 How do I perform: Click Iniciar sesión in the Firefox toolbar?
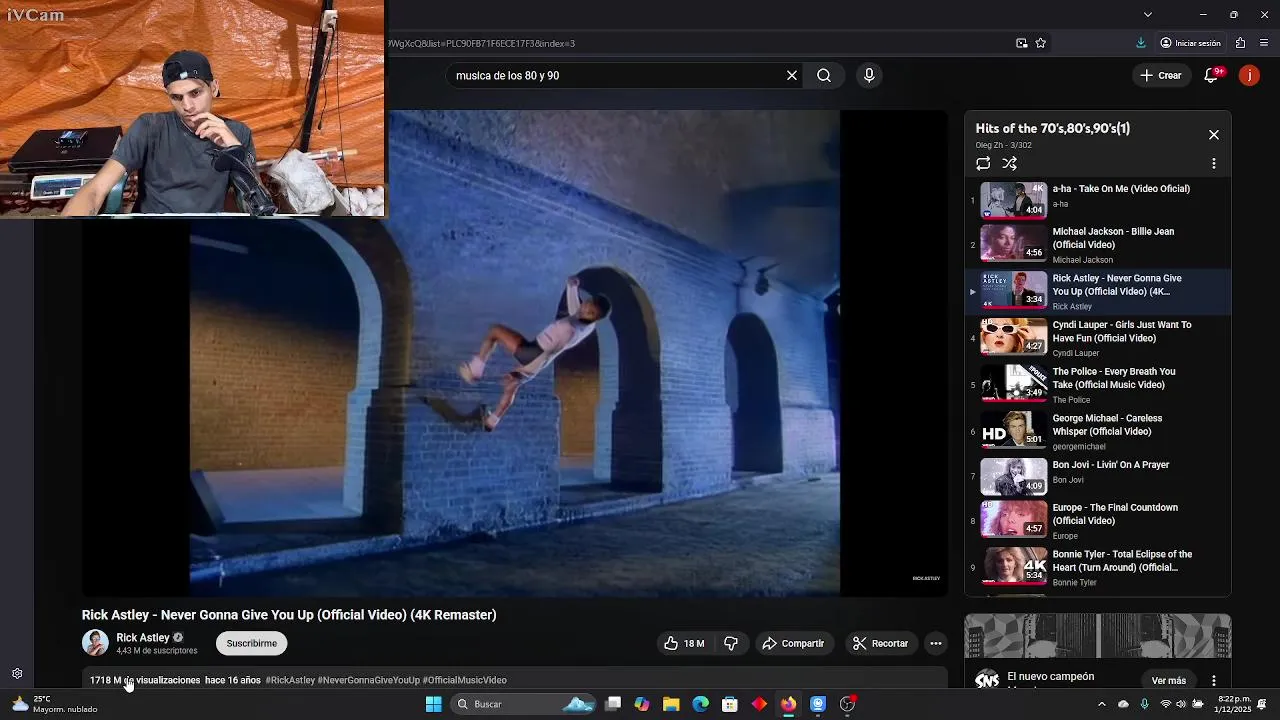click(x=1190, y=43)
